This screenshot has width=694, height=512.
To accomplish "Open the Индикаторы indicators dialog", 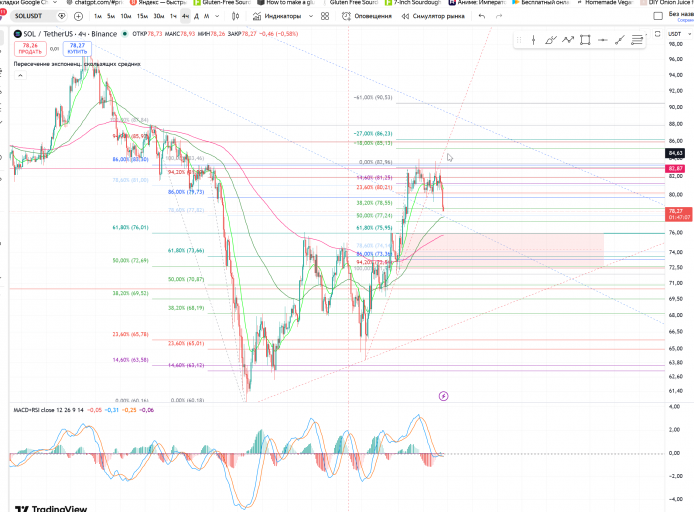I will (x=278, y=16).
